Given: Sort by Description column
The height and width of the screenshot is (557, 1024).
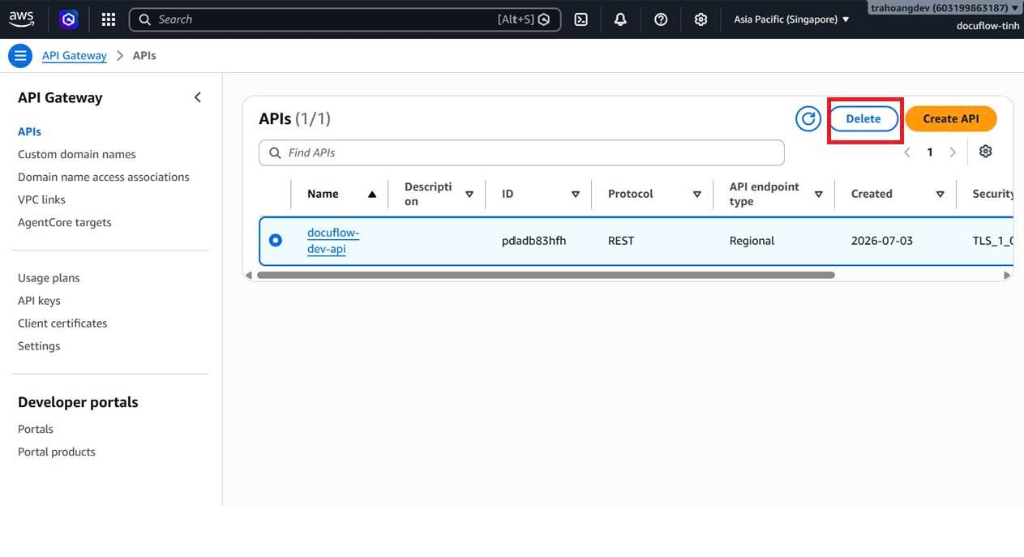Looking at the screenshot, I should tap(469, 194).
